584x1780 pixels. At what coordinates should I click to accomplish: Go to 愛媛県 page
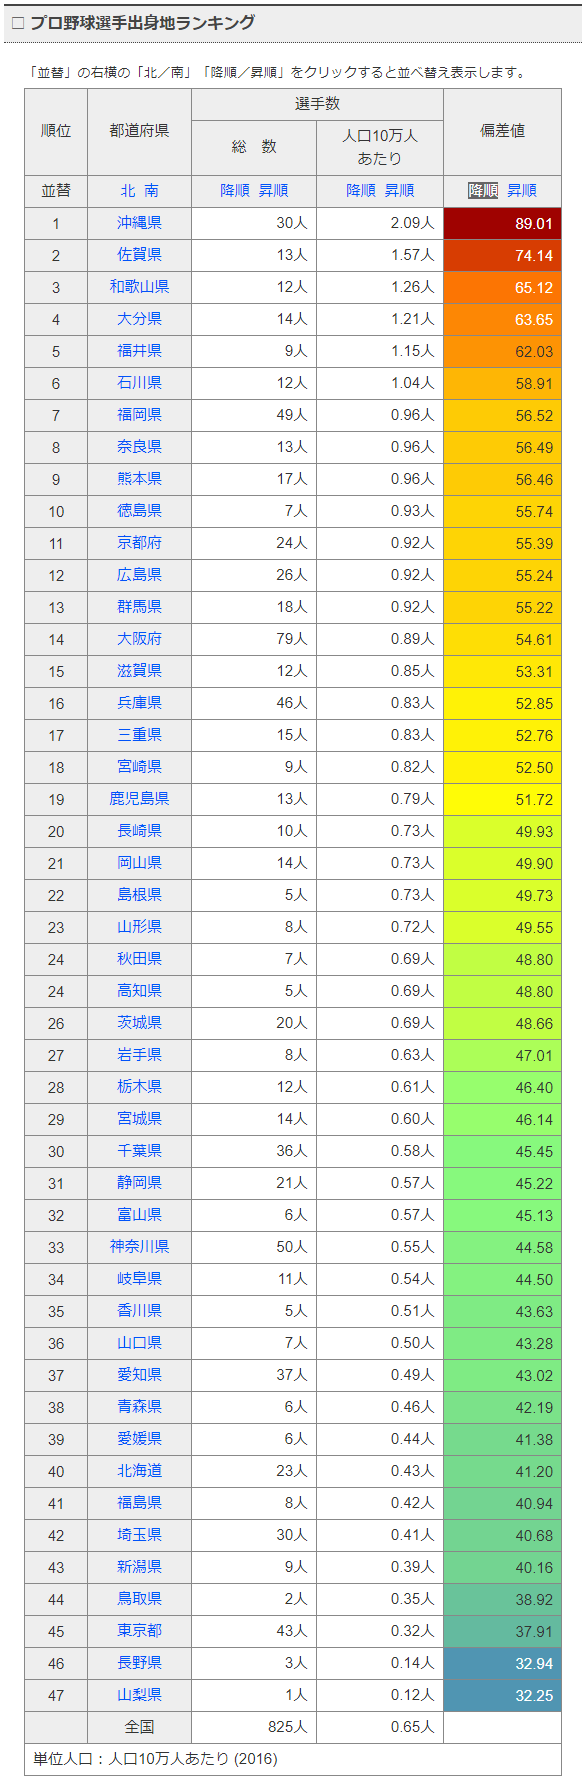tap(139, 1439)
